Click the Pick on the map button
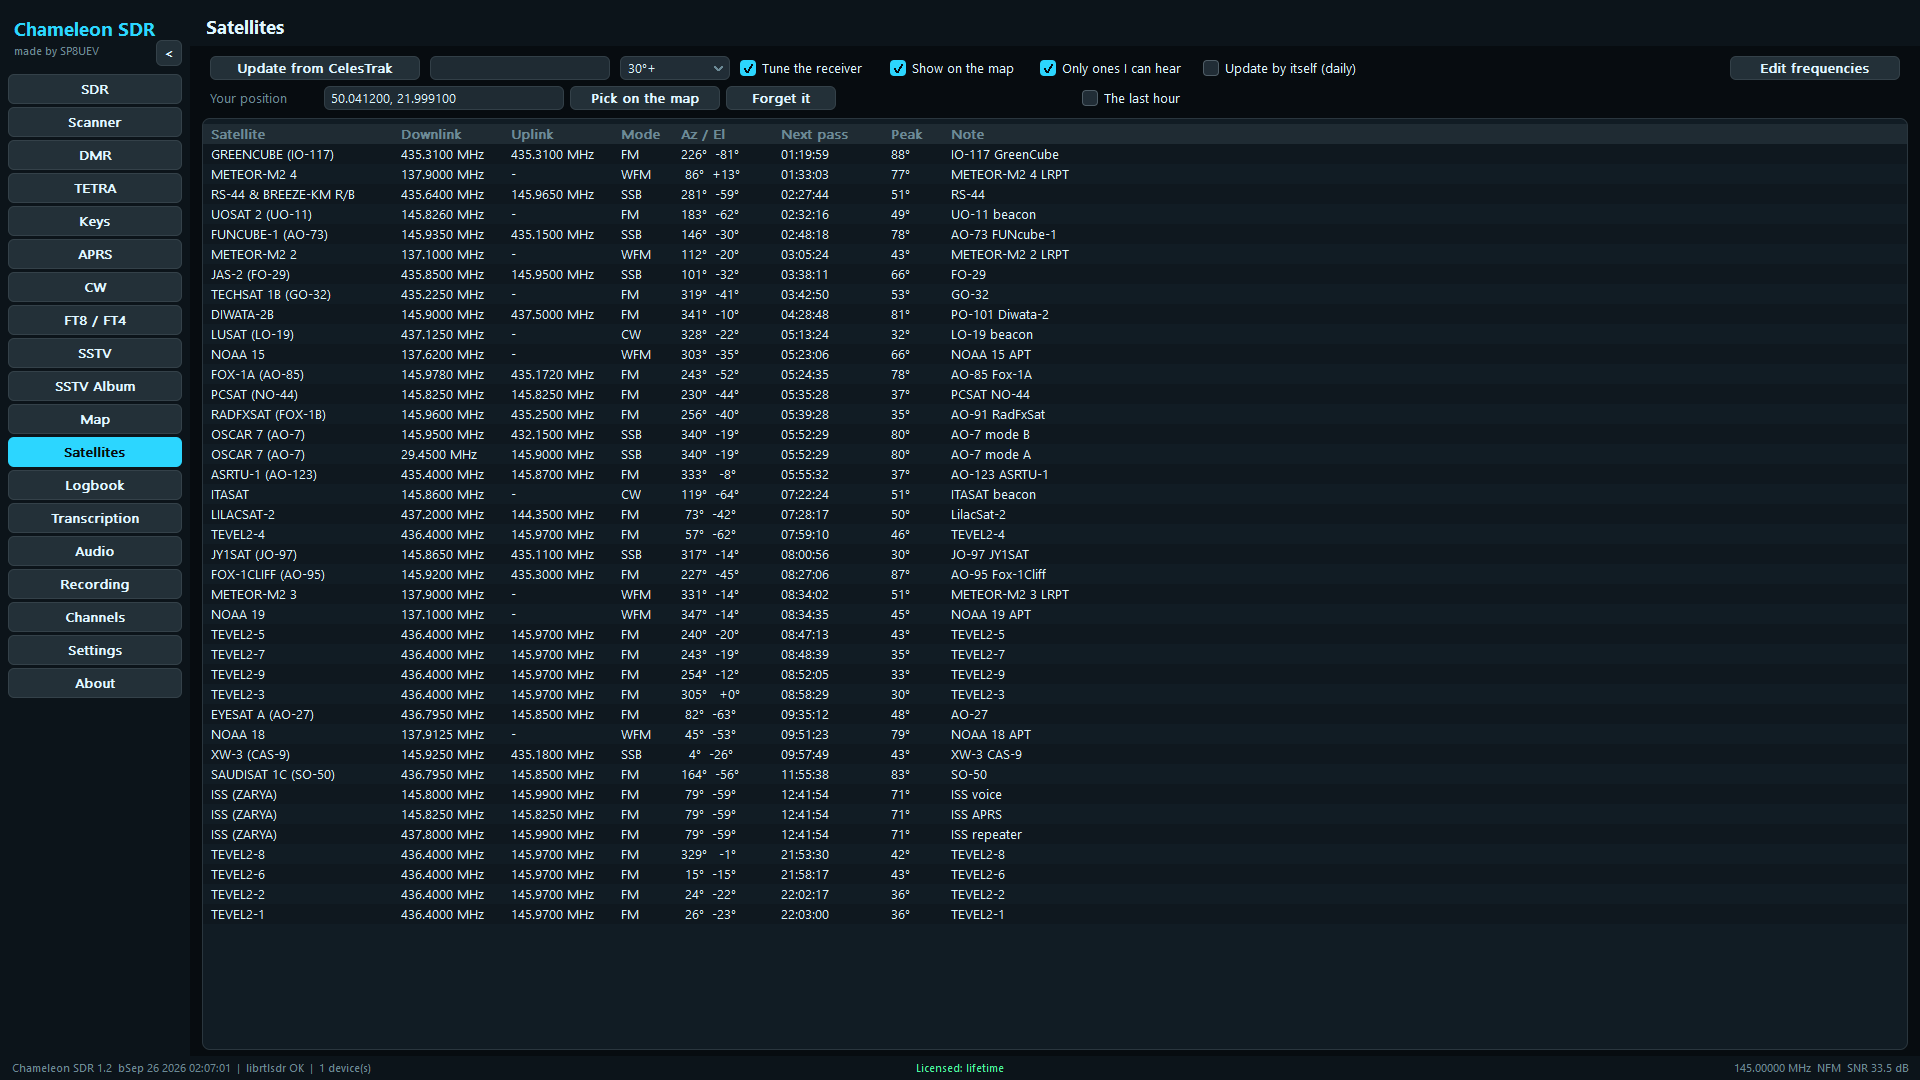1920x1080 pixels. coord(645,99)
